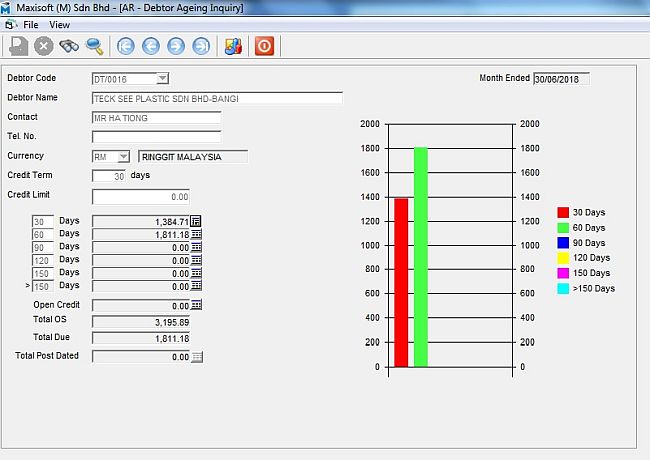This screenshot has height=460, width=650.
Task: Click the Month Ended date field
Action: pyautogui.click(x=562, y=79)
